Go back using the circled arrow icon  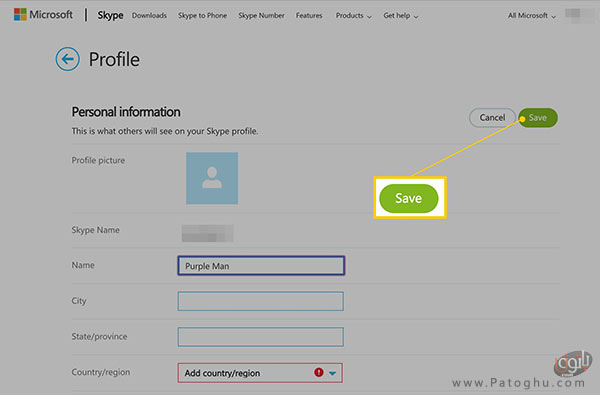[x=67, y=59]
